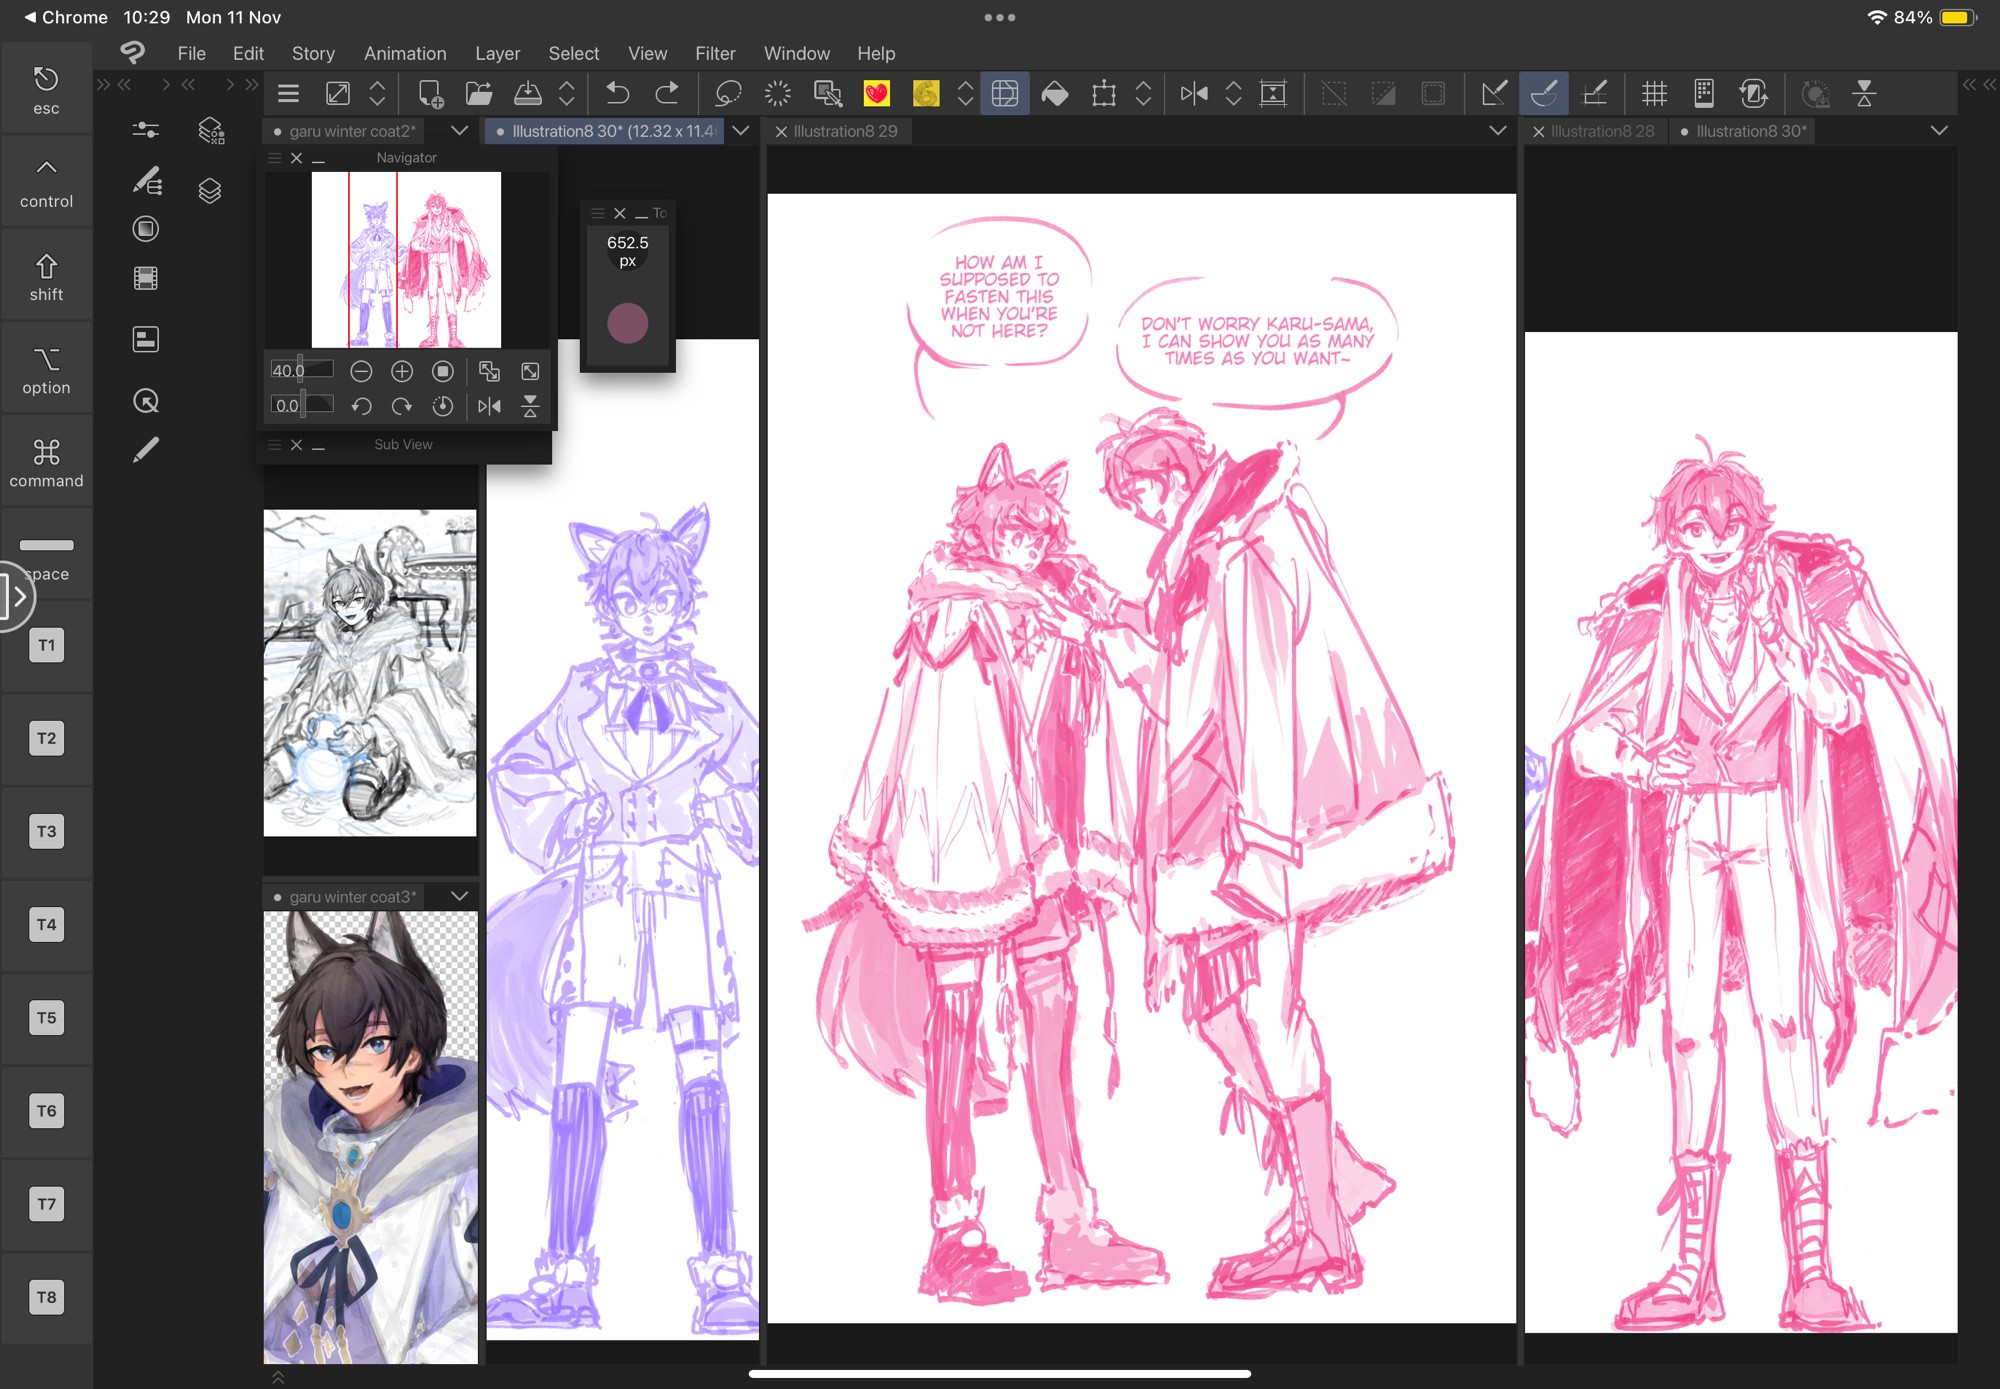This screenshot has width=2000, height=1389.
Task: Click the Show grid icon
Action: click(1655, 94)
